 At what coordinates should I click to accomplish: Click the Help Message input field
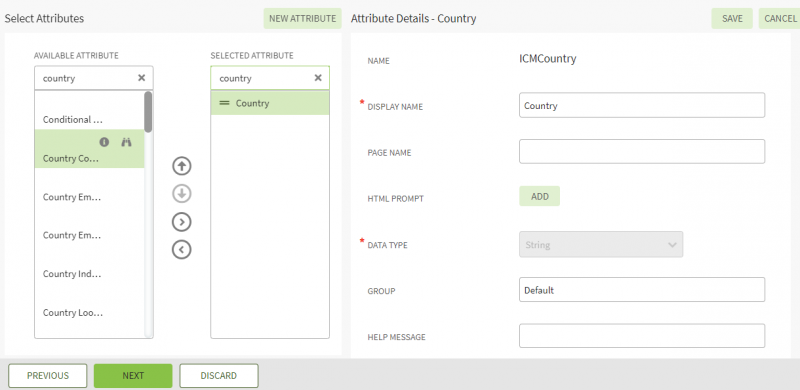(x=642, y=336)
